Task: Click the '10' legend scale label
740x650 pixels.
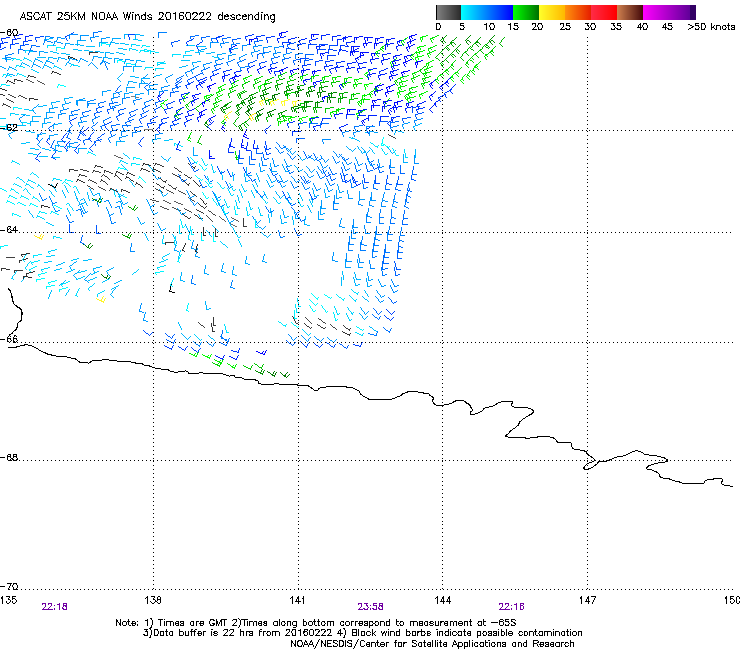Action: tap(489, 27)
